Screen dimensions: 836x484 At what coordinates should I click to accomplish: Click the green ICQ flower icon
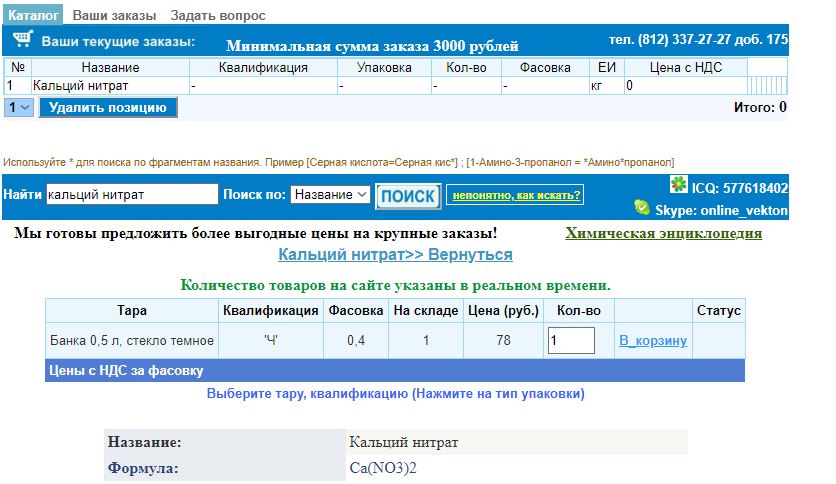pyautogui.click(x=679, y=185)
